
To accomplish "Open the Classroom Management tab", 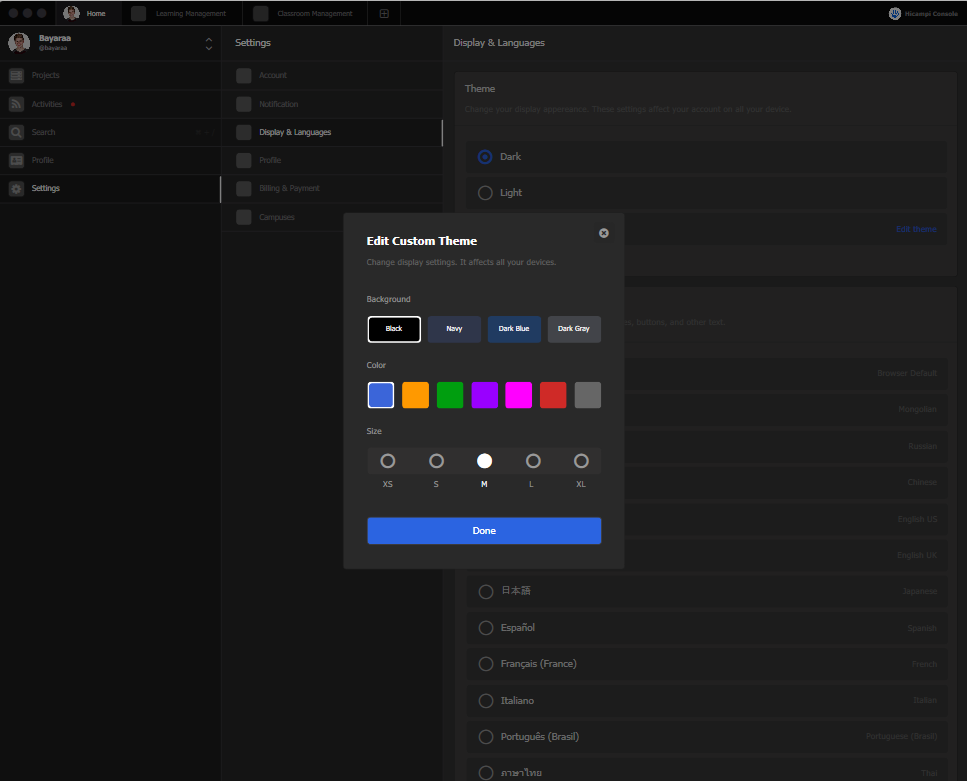I will [x=306, y=13].
